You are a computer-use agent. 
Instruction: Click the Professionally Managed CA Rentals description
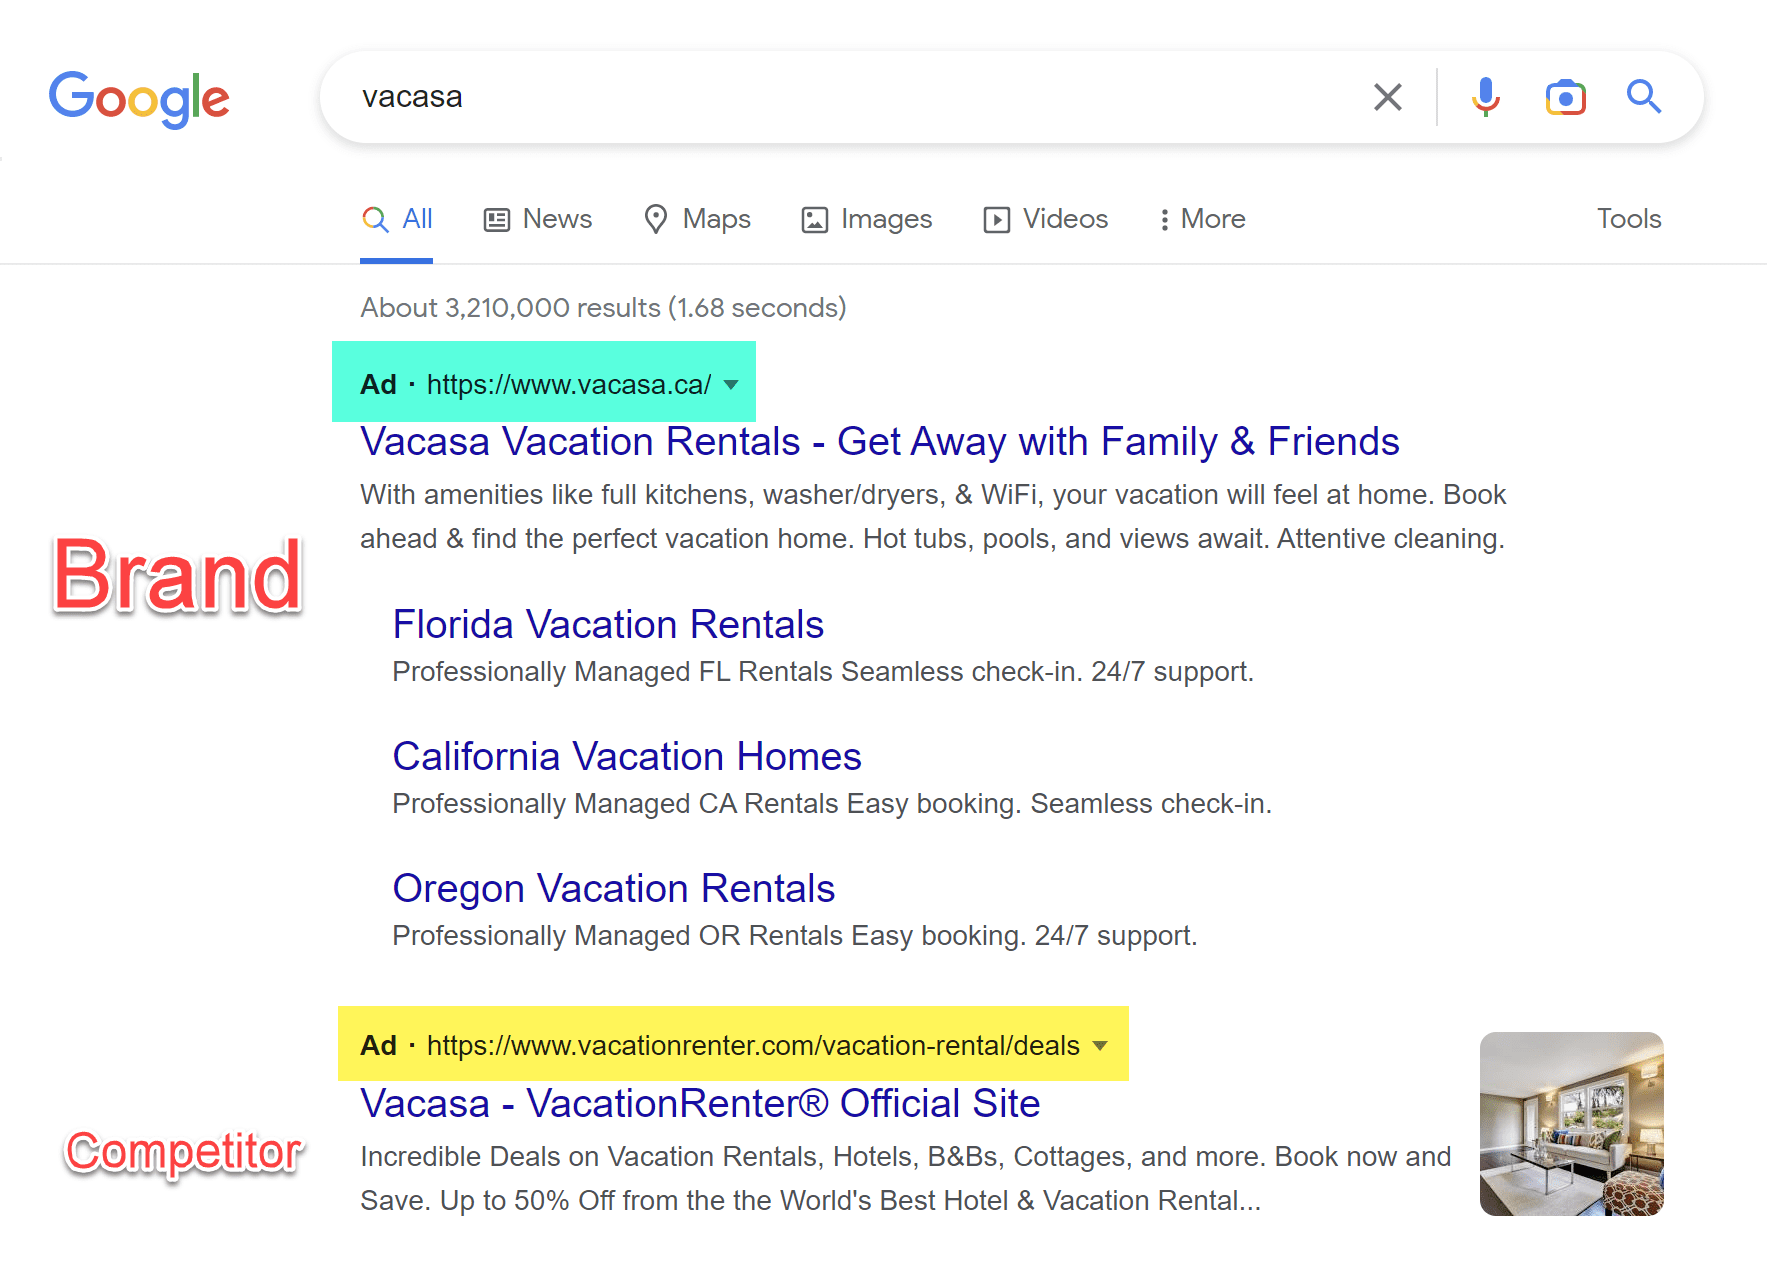point(832,803)
